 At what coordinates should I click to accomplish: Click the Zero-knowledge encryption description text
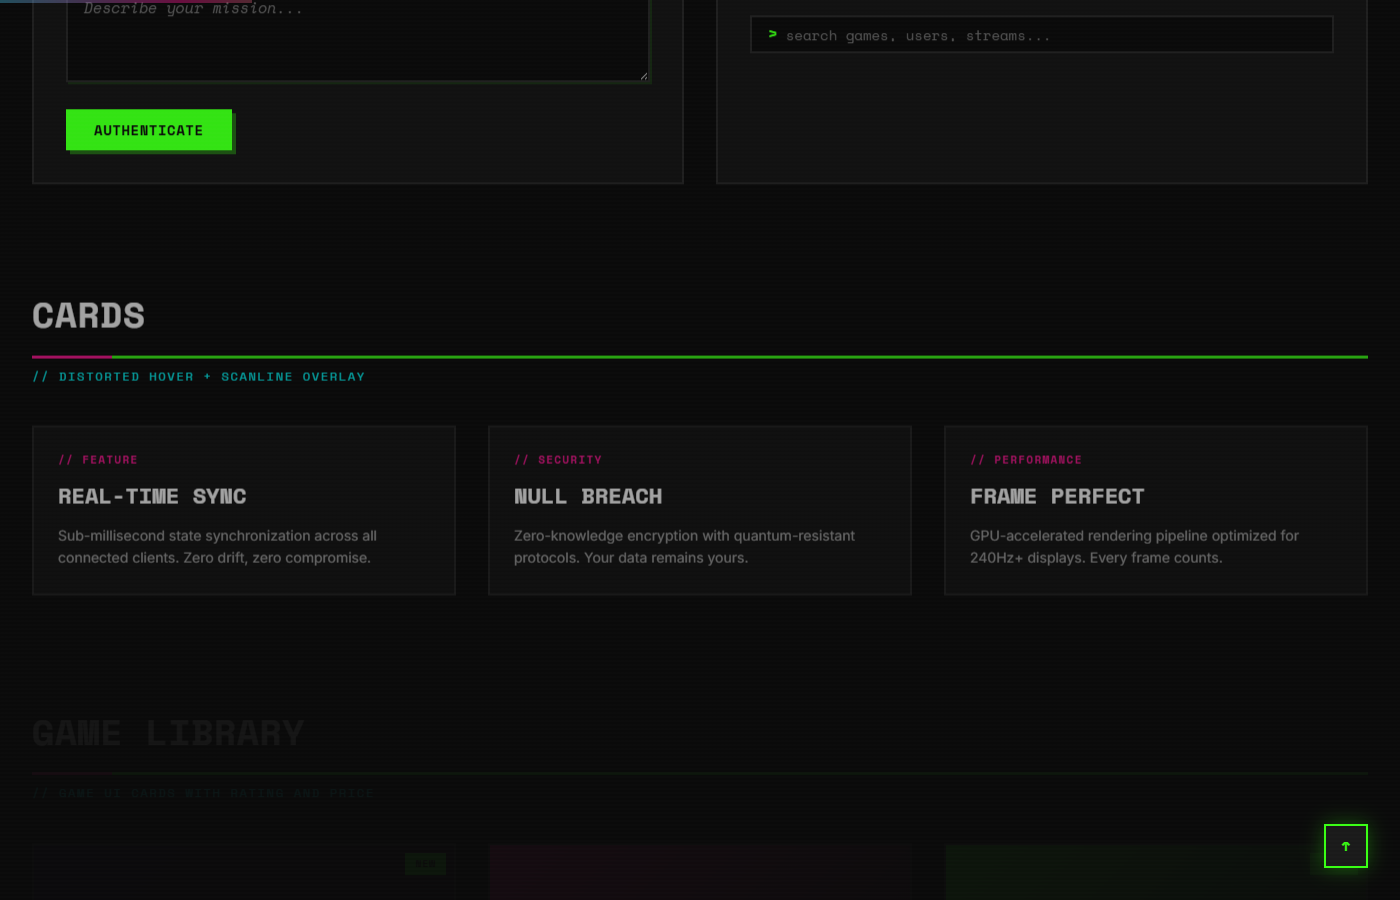pos(684,547)
